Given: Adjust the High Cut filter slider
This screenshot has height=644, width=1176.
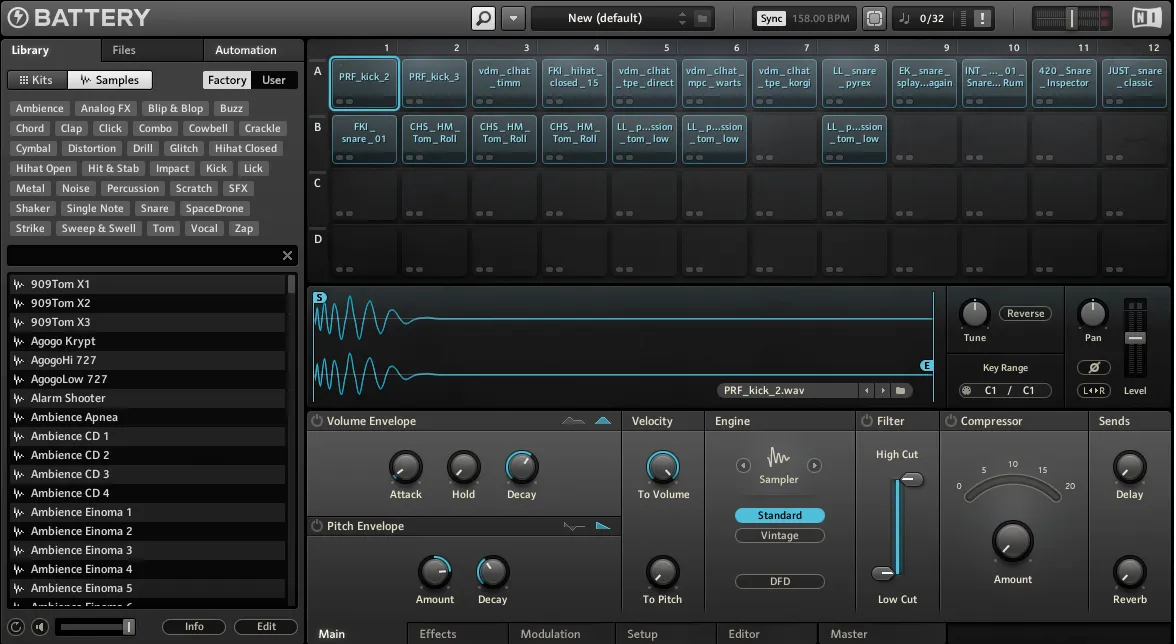Looking at the screenshot, I should point(911,479).
